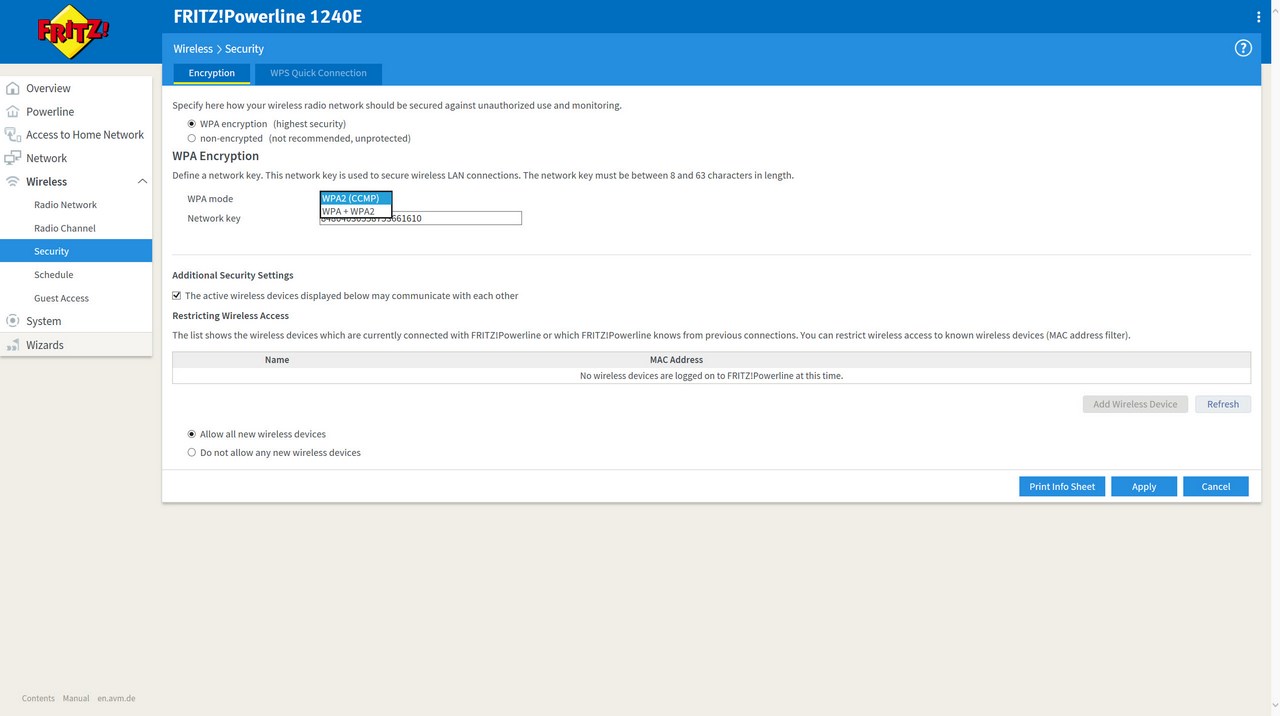Click the Cancel button
The width and height of the screenshot is (1280, 716).
click(x=1216, y=486)
